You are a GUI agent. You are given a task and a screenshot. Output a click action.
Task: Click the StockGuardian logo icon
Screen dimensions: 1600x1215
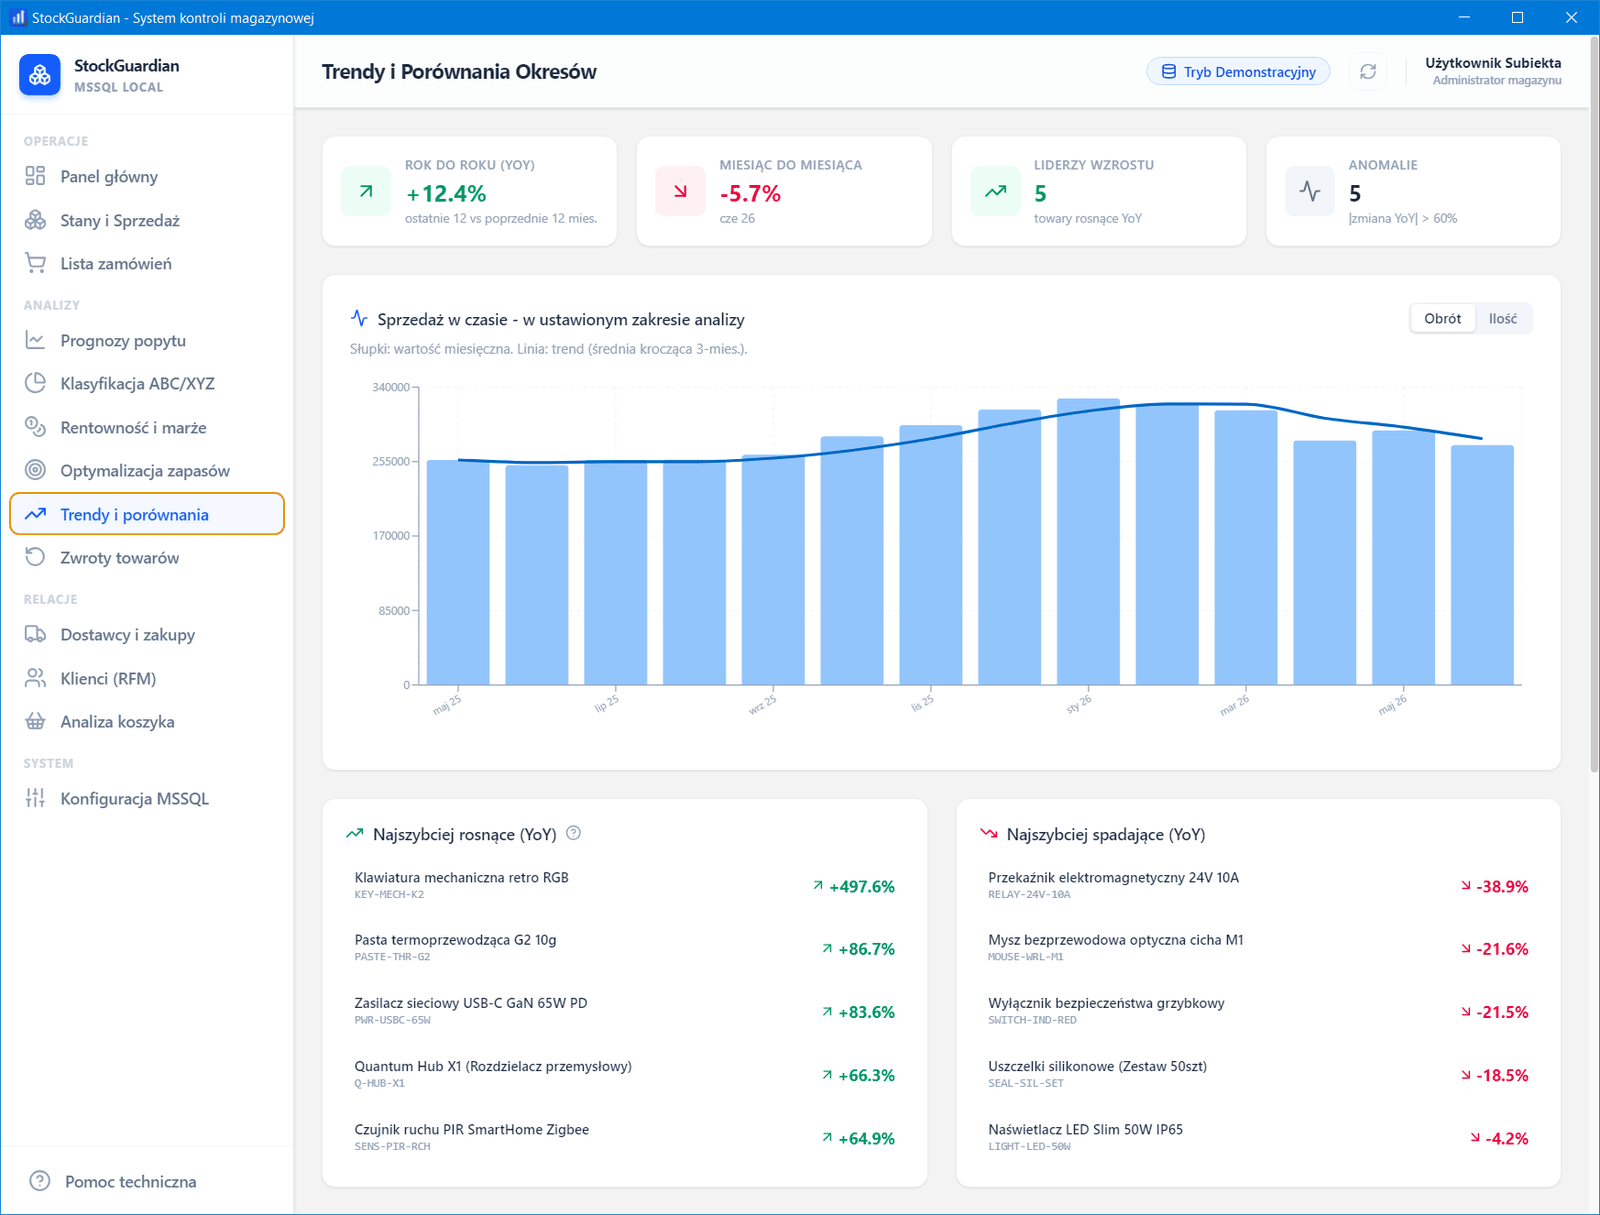40,75
